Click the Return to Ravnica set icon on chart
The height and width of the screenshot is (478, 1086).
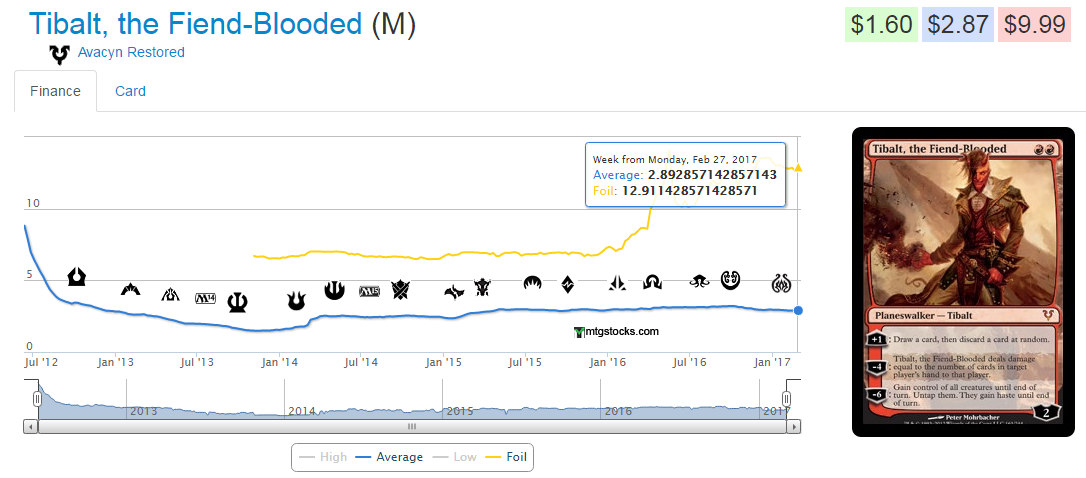77,277
